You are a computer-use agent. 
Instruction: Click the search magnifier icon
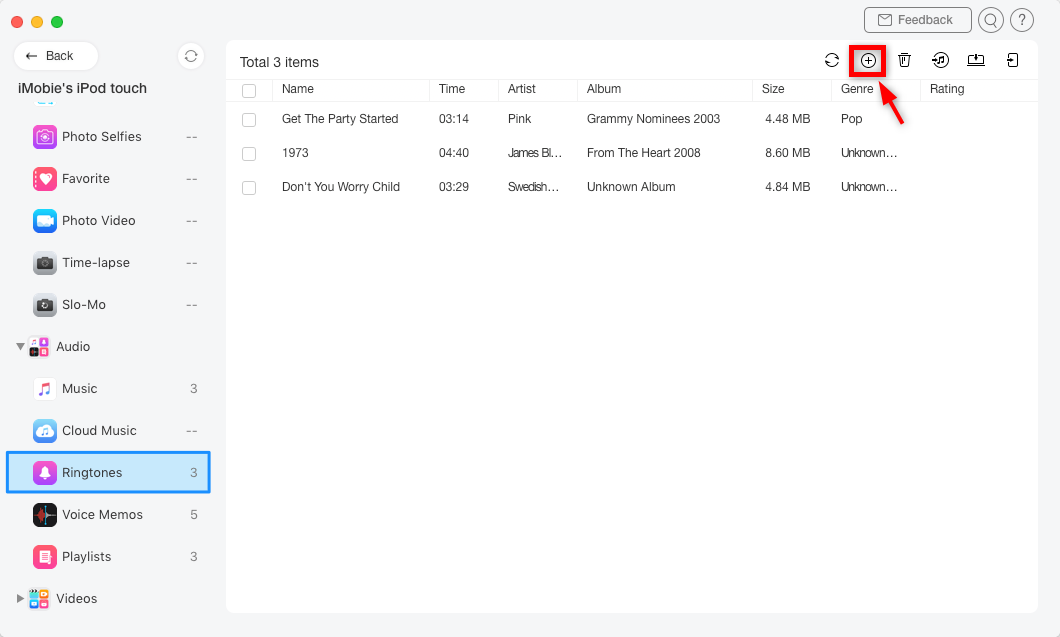[x=990, y=20]
